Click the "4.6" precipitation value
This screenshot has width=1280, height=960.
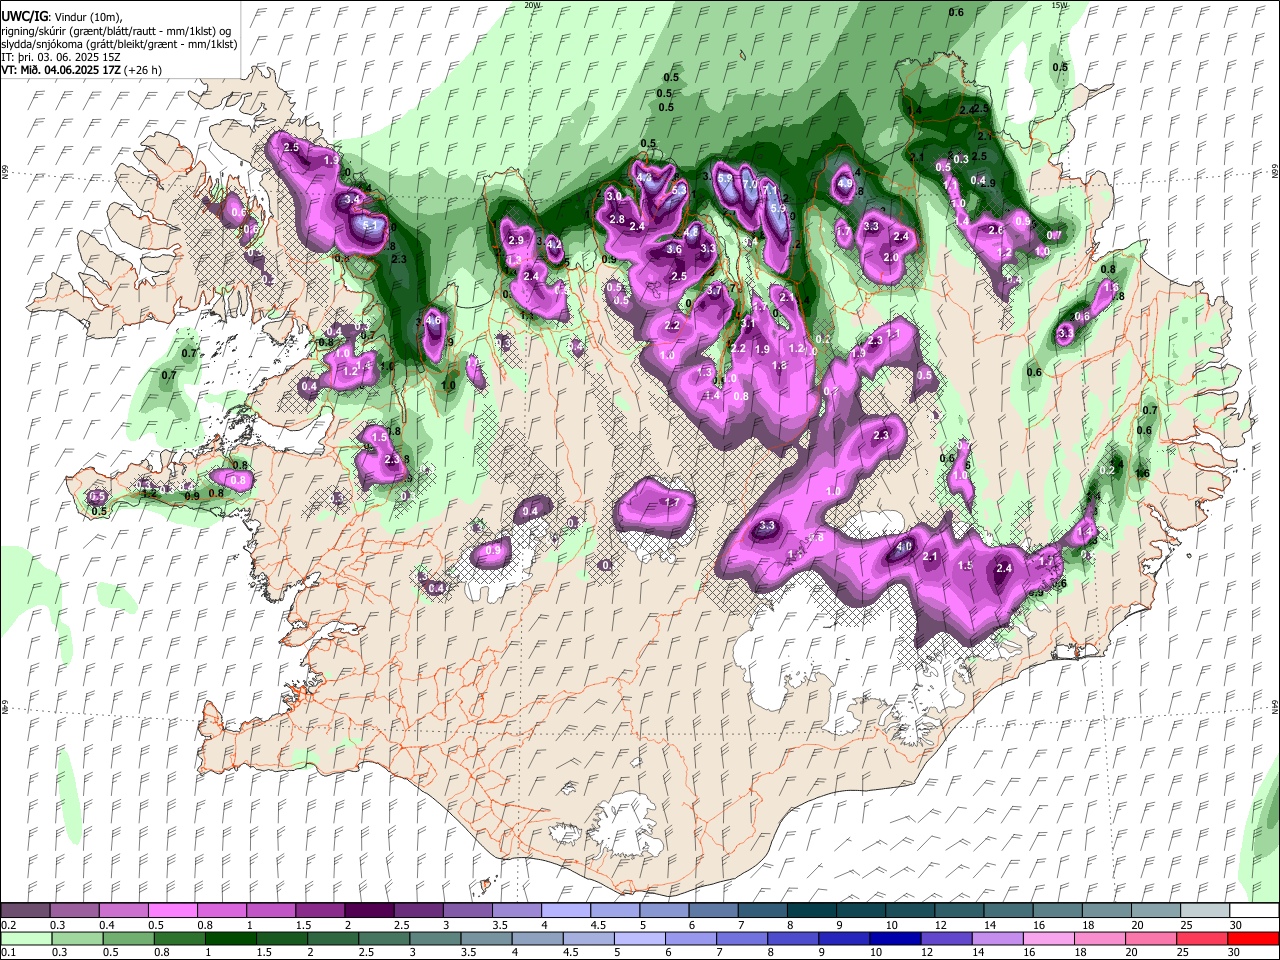433,321
